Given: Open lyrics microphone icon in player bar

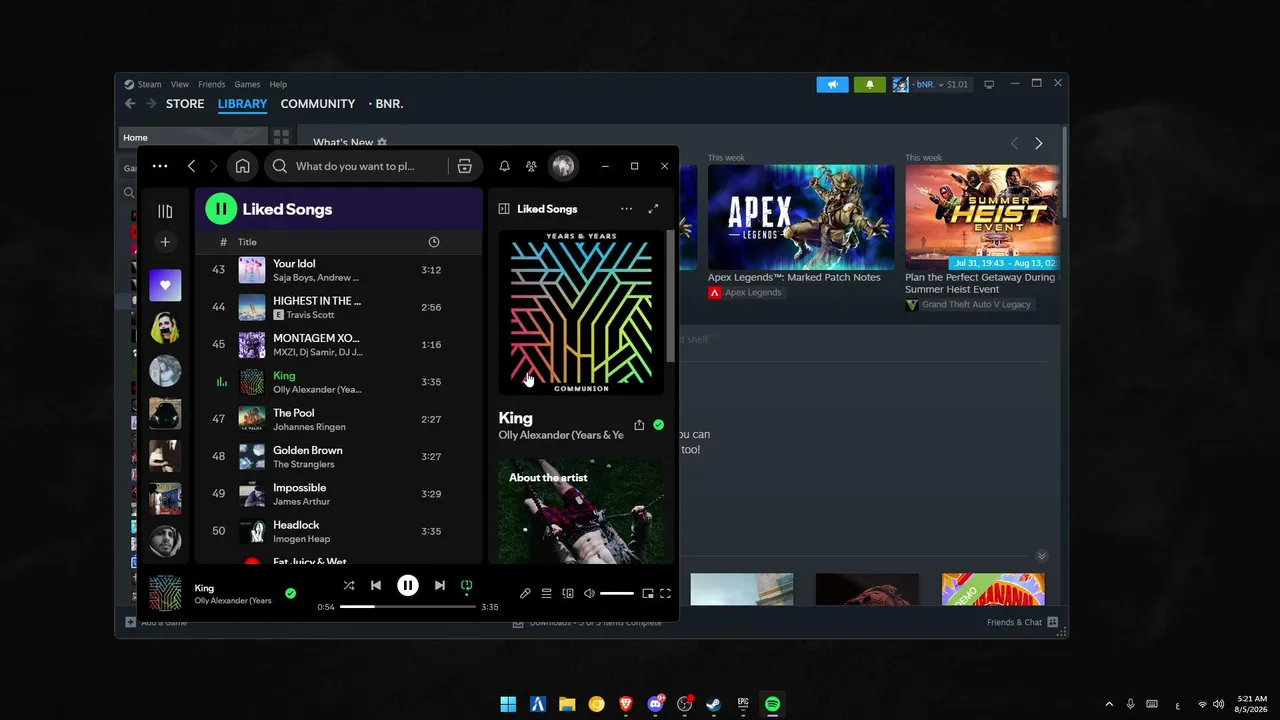Looking at the screenshot, I should click(x=525, y=593).
